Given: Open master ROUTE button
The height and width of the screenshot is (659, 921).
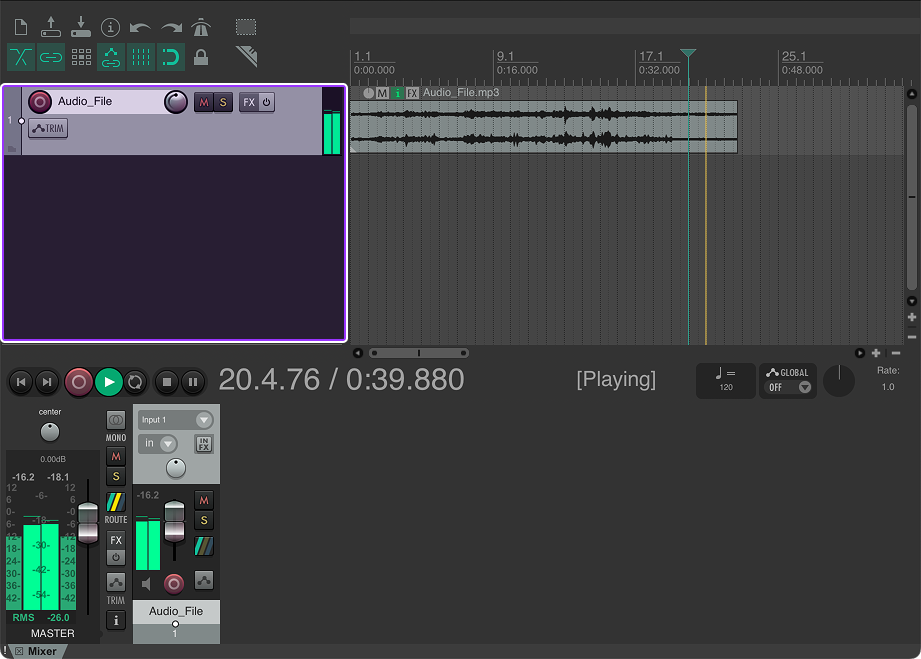Looking at the screenshot, I should coord(116,503).
